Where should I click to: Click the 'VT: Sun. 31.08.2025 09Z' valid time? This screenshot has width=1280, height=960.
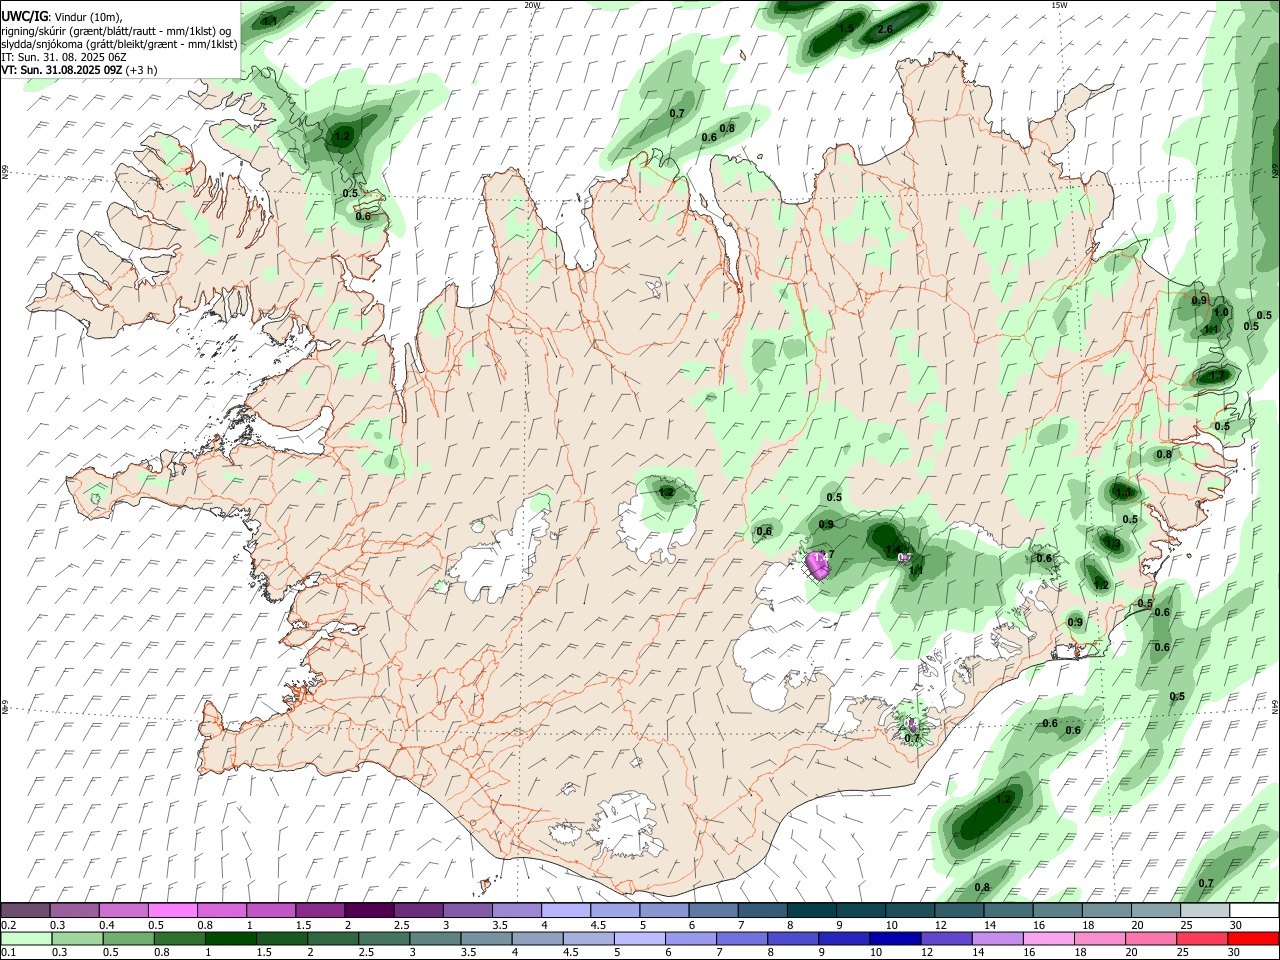(x=62, y=70)
